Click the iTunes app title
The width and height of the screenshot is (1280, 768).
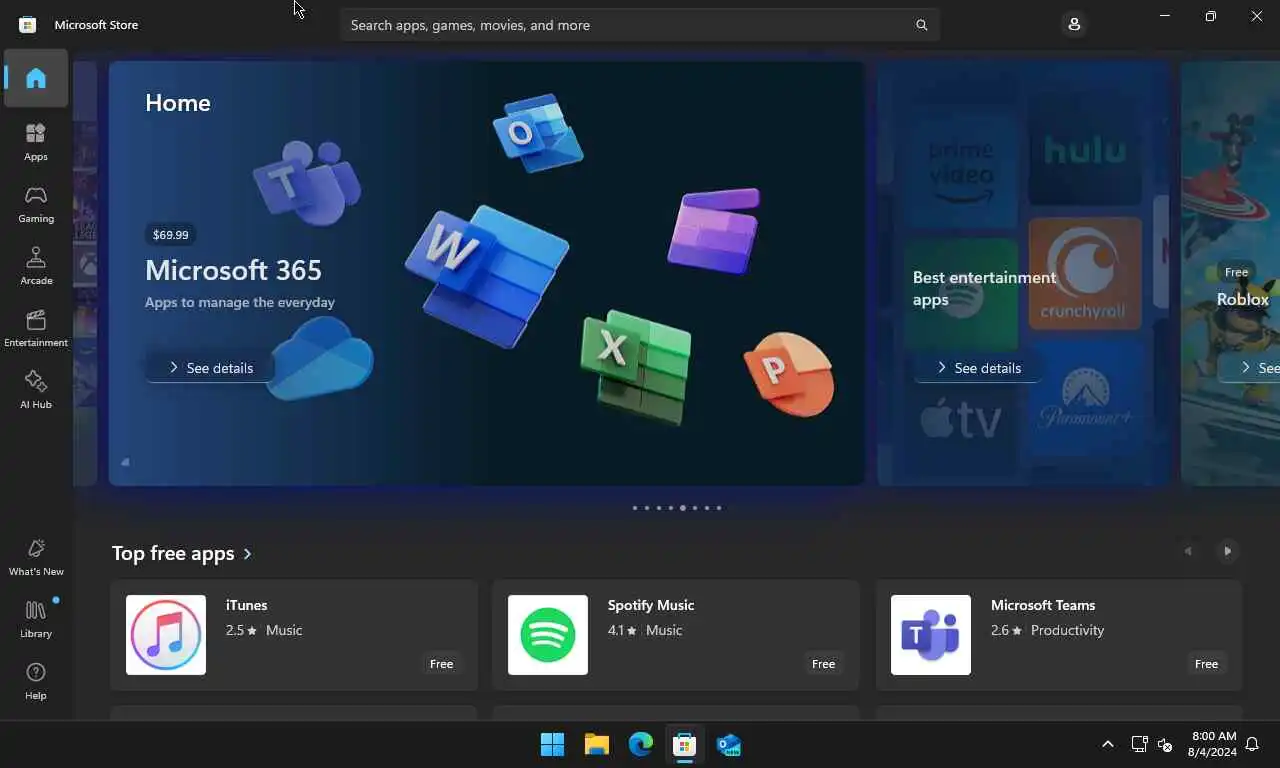point(247,605)
